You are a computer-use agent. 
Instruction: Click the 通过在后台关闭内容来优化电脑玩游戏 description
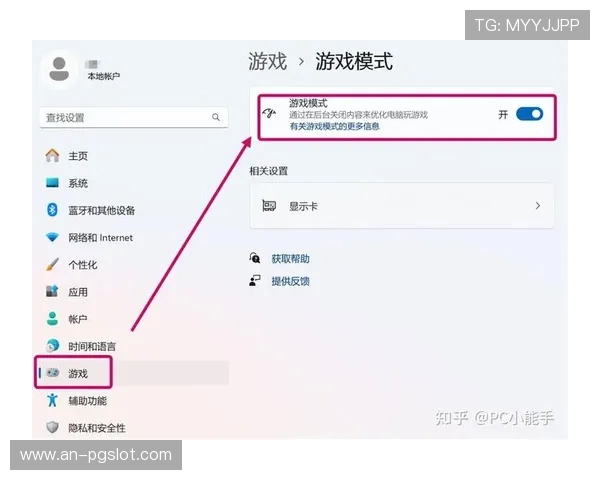coord(358,115)
